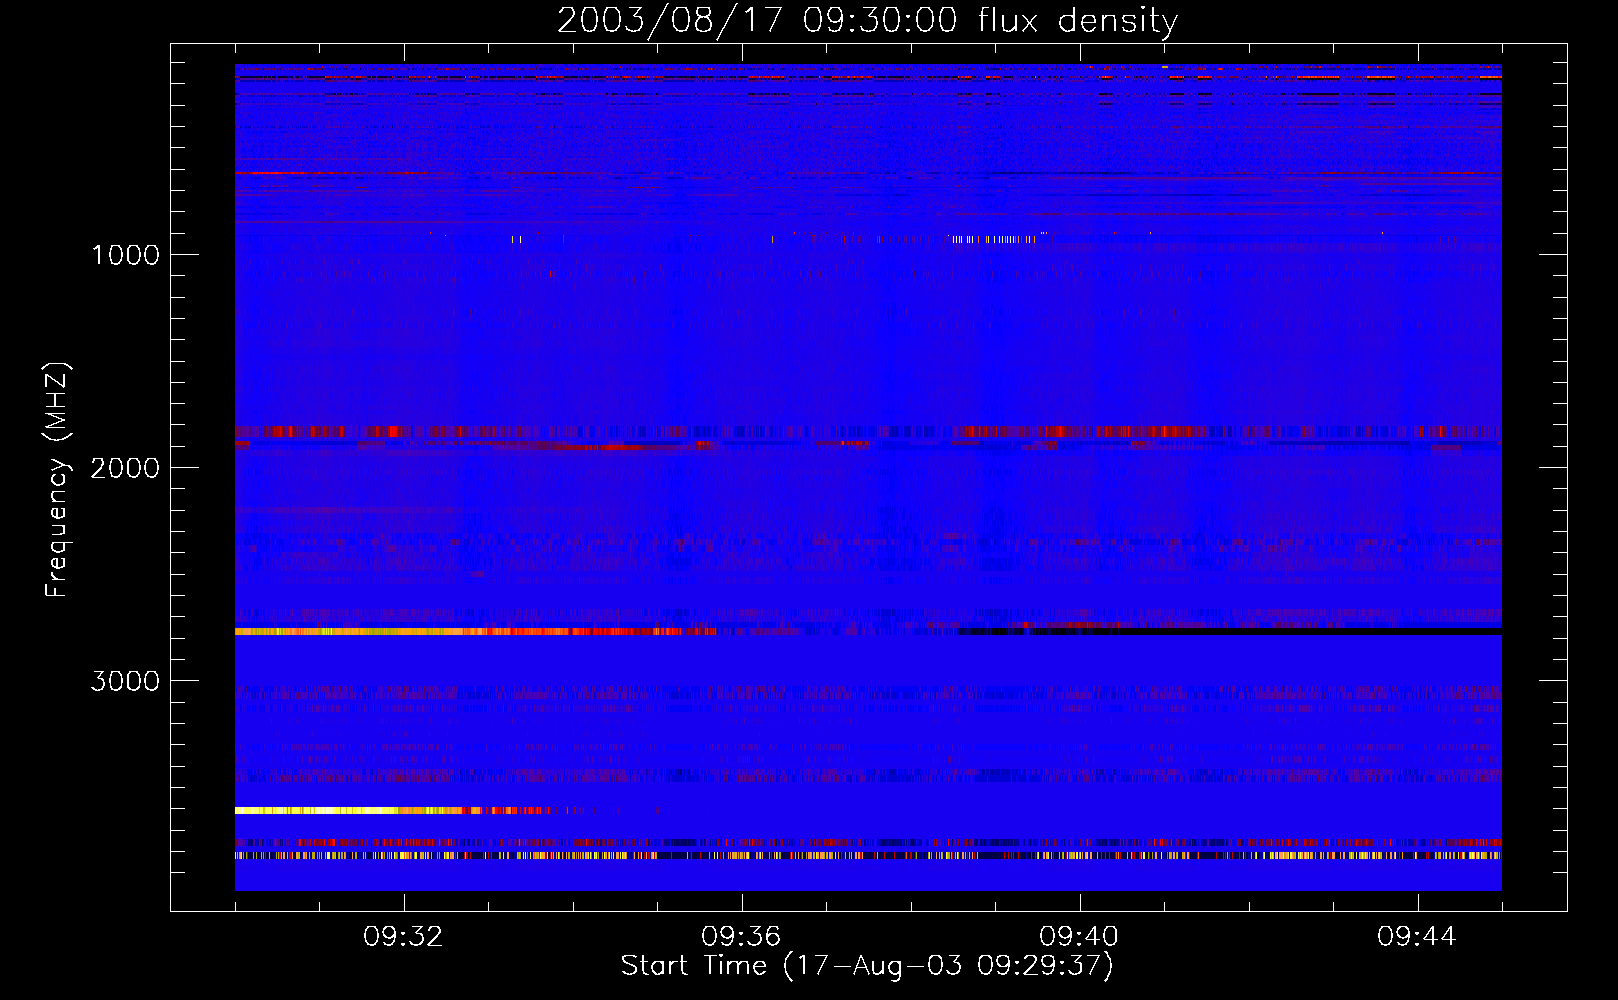1618x1000 pixels.
Task: Click the red band just above 2000 MHz
Action: [868, 432]
